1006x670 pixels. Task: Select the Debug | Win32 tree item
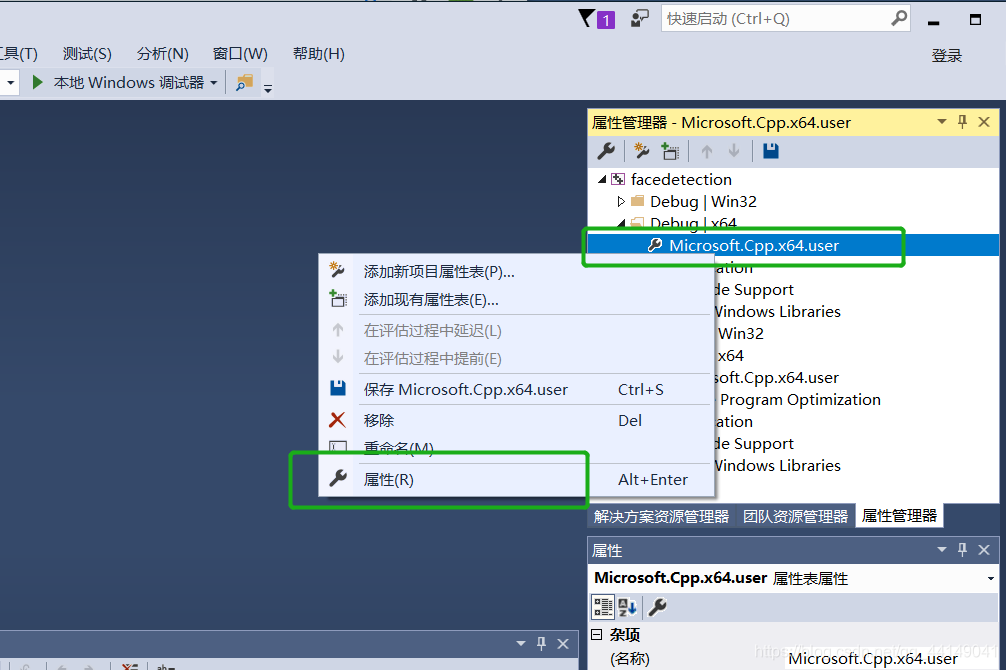coord(703,202)
